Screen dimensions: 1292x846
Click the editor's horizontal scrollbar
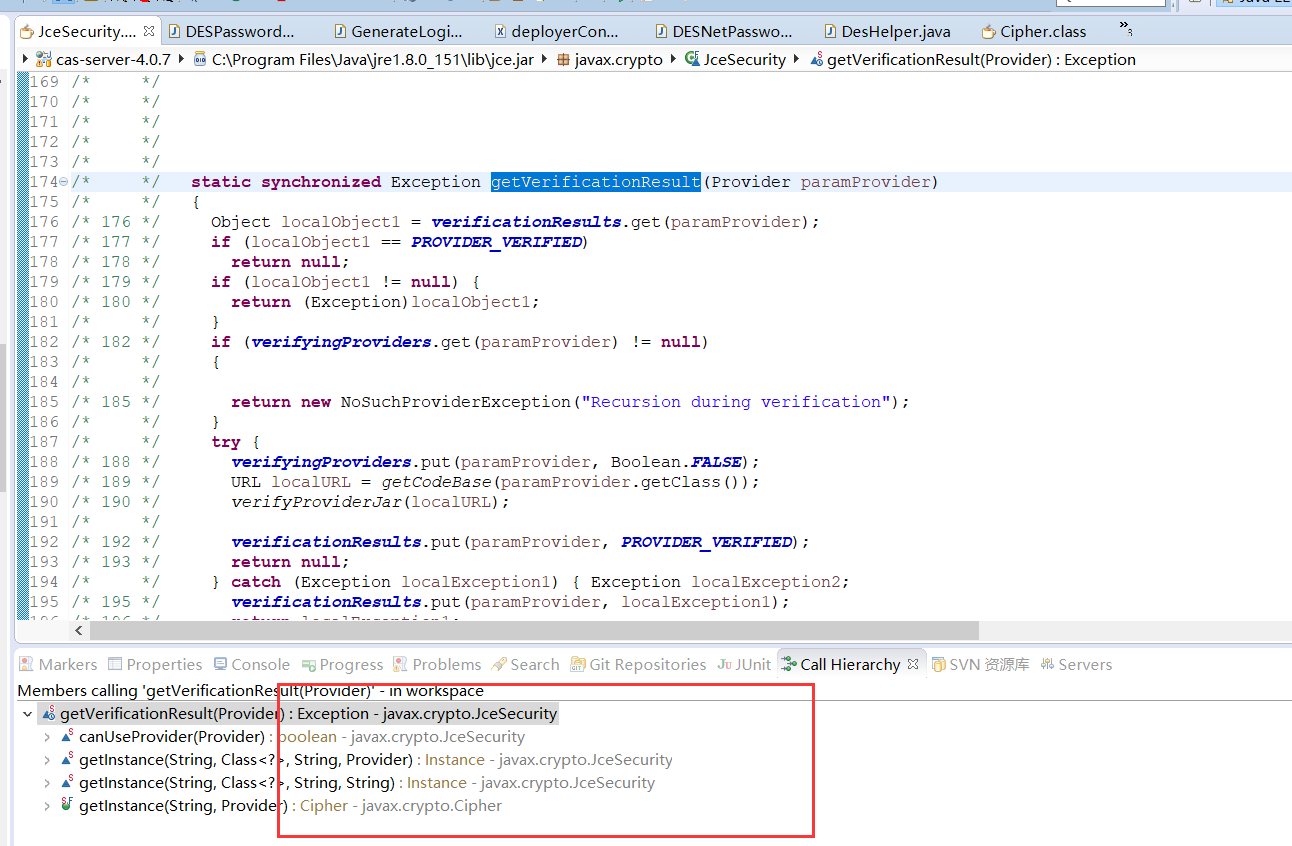(x=500, y=630)
